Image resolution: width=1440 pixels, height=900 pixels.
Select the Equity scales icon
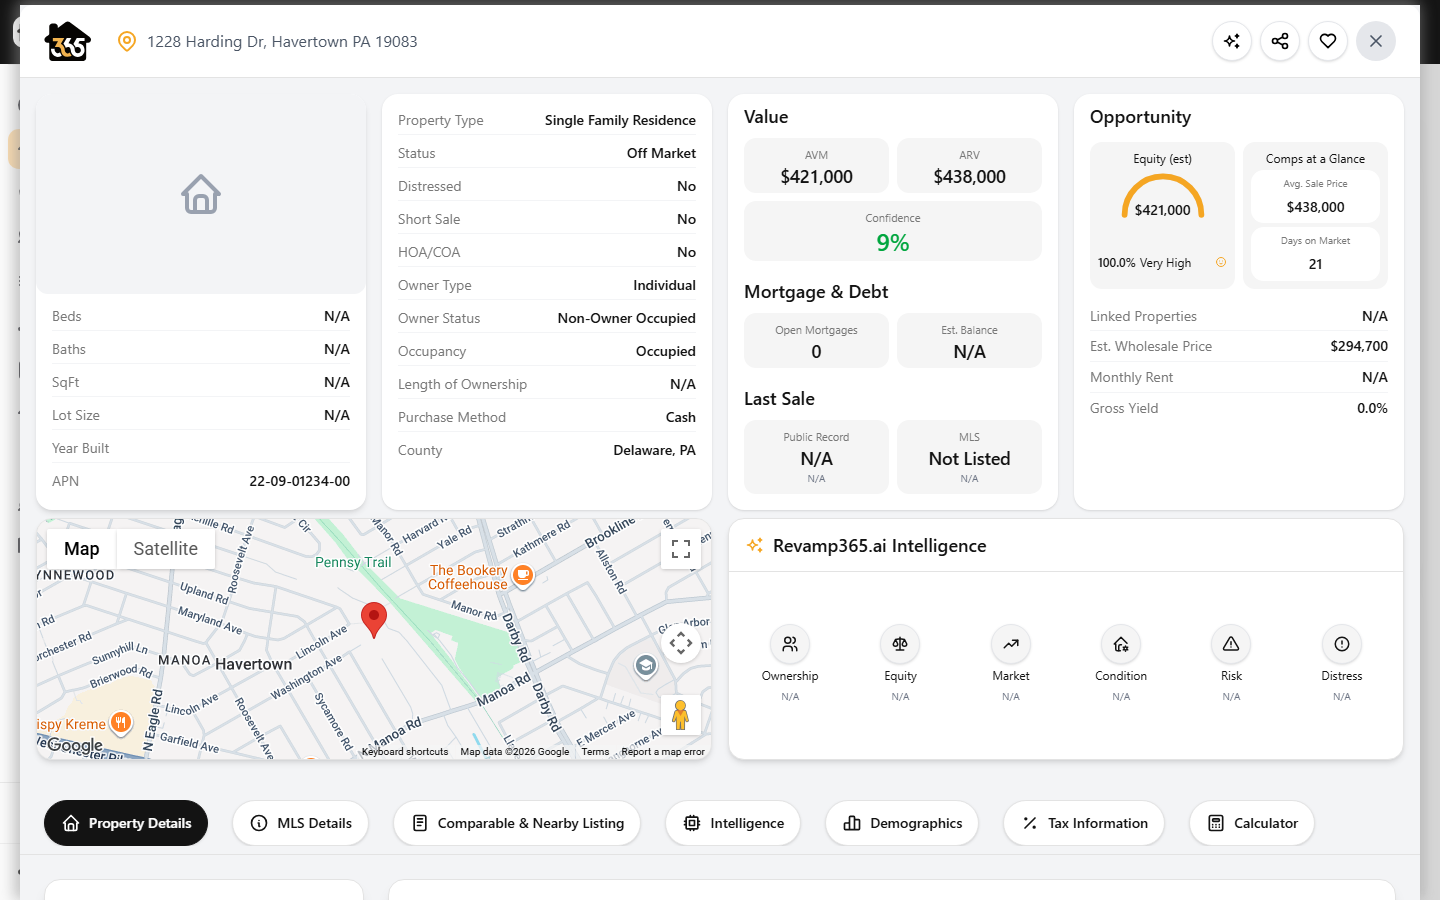click(900, 644)
